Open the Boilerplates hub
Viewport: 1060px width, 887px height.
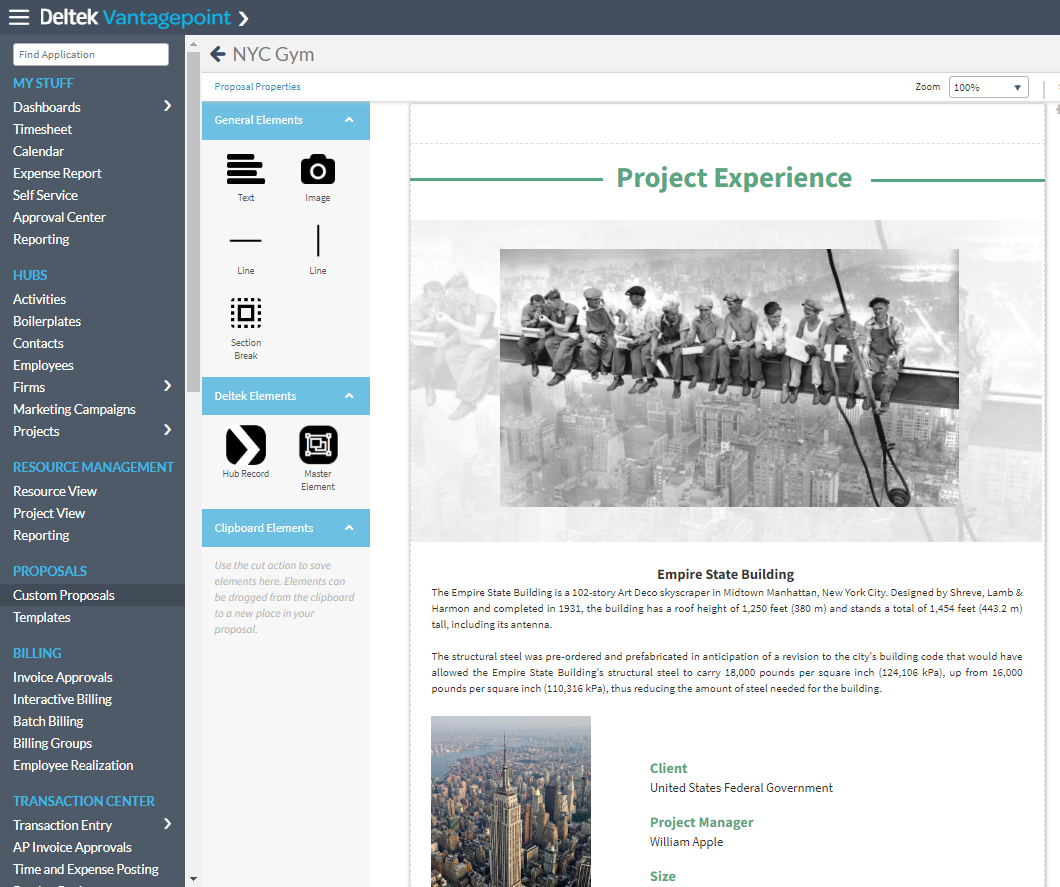pos(47,321)
